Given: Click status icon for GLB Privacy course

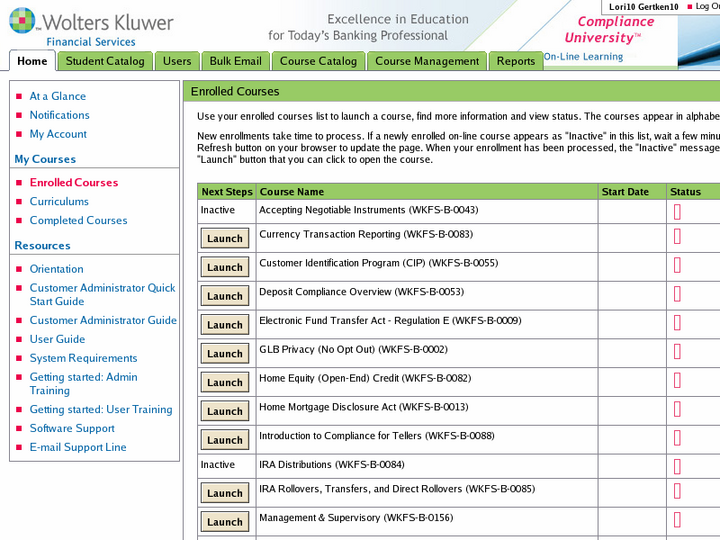Looking at the screenshot, I should coord(677,352).
